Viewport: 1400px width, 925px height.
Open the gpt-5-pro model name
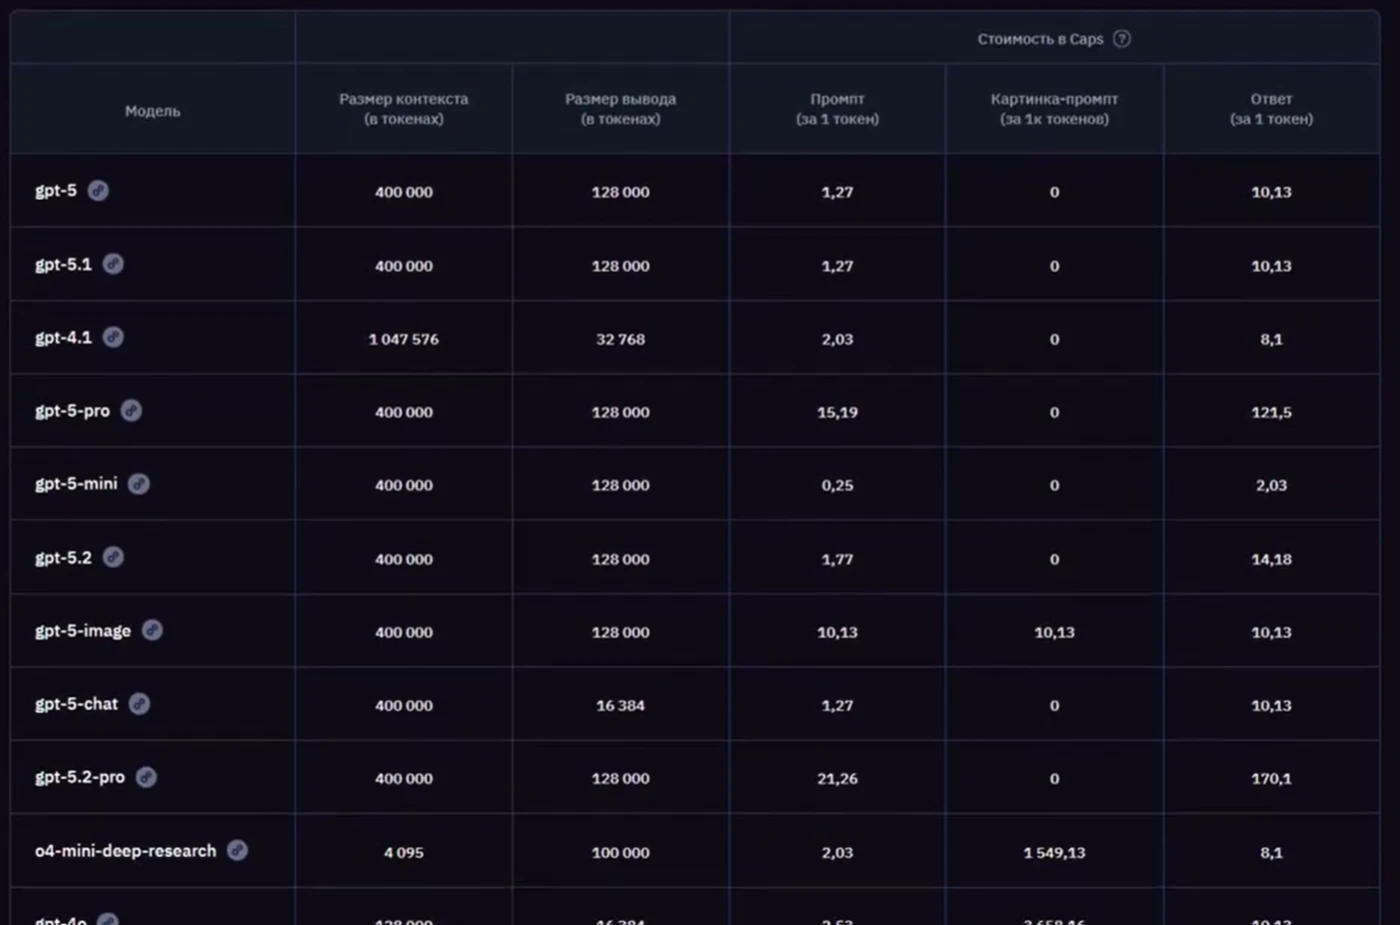[x=72, y=411]
